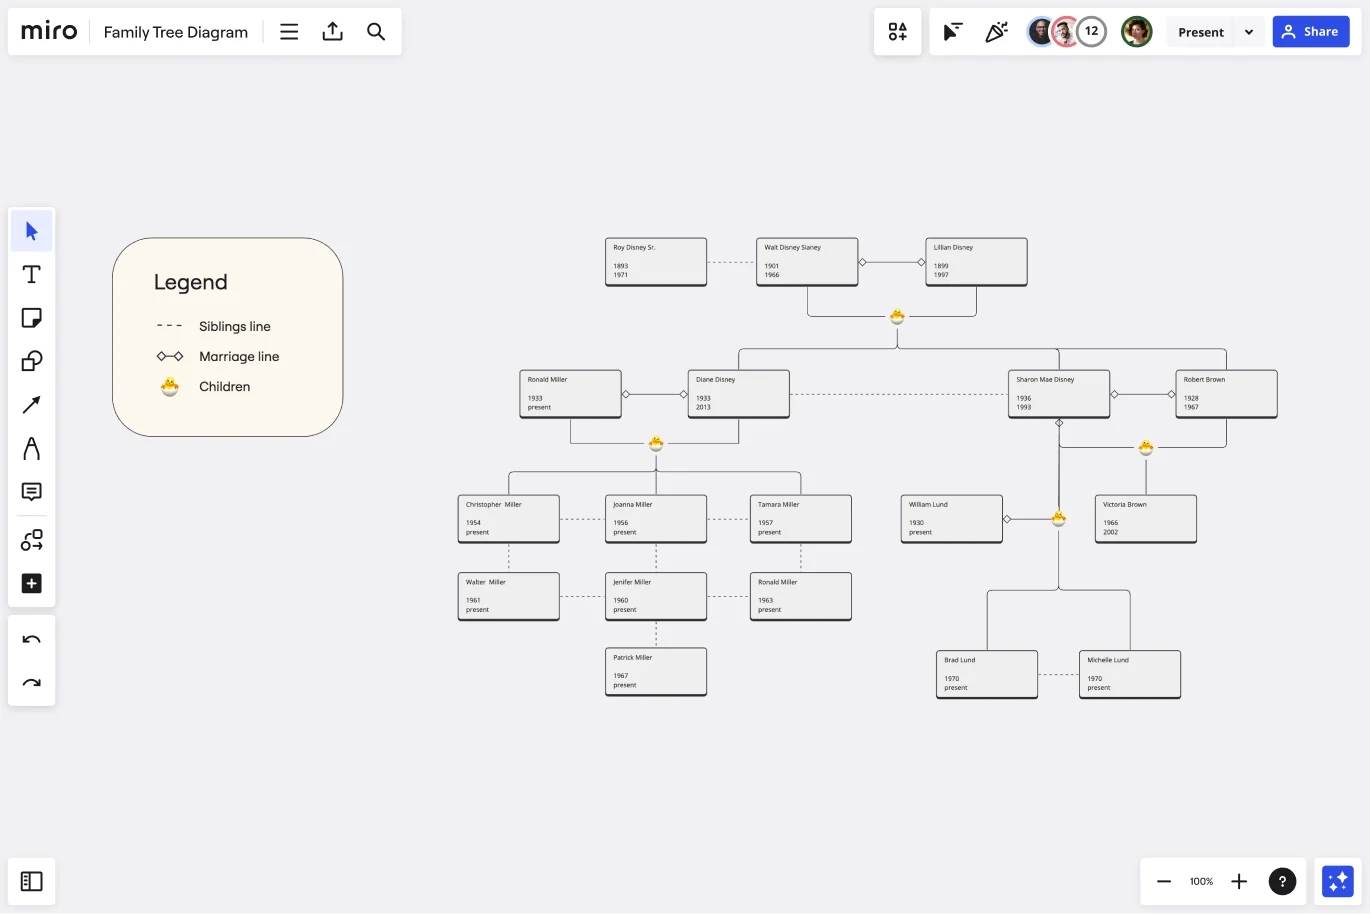Select the William Lund card
This screenshot has height=914, width=1370.
(x=952, y=519)
